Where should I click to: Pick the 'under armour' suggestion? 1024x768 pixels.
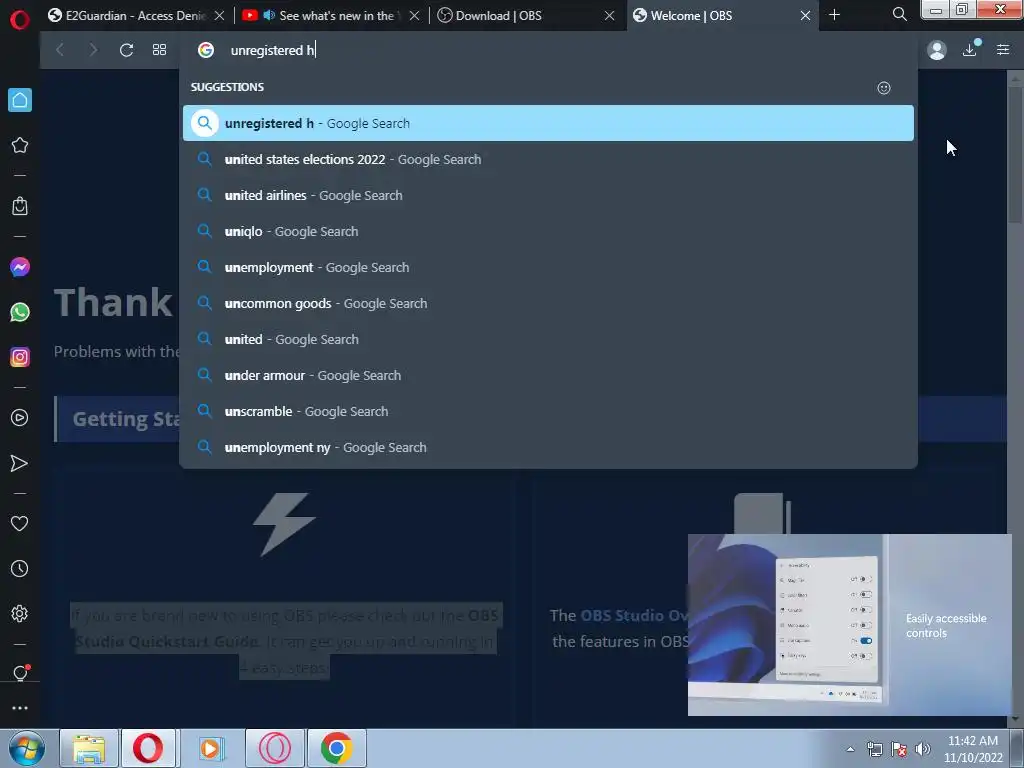548,376
